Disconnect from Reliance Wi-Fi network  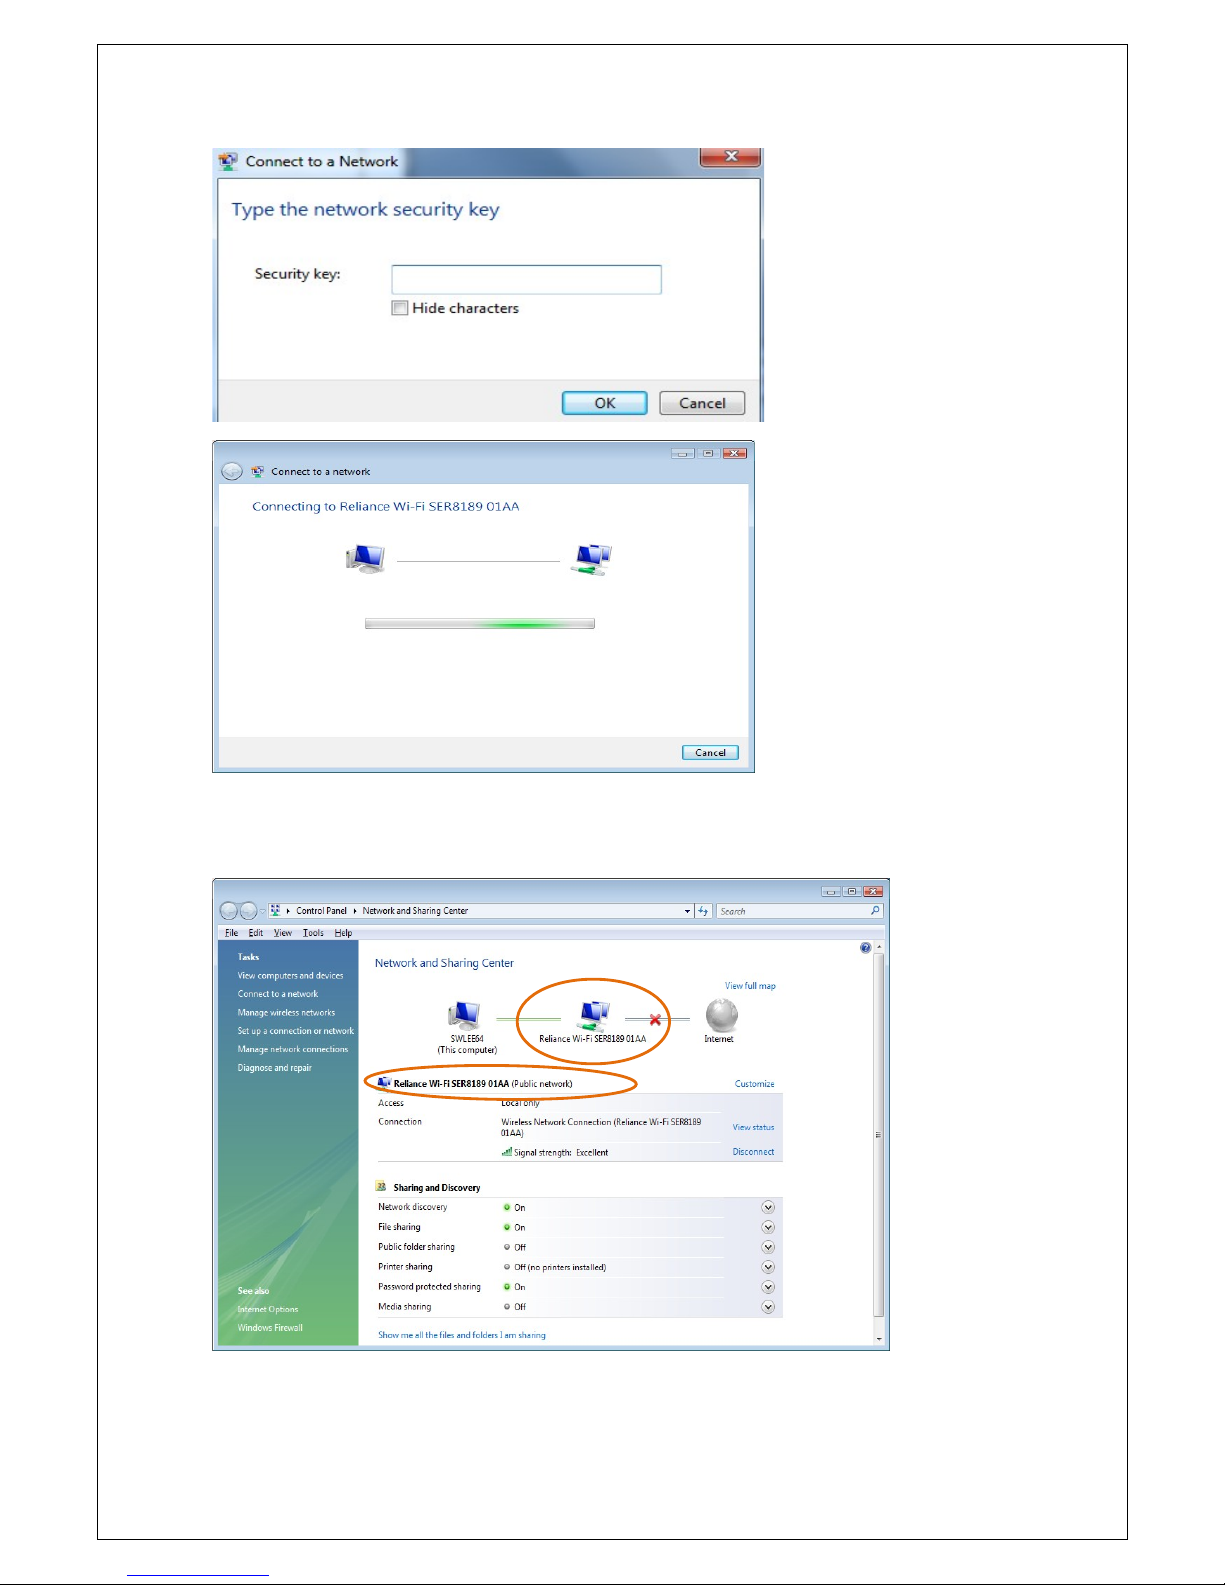pyautogui.click(x=753, y=1152)
